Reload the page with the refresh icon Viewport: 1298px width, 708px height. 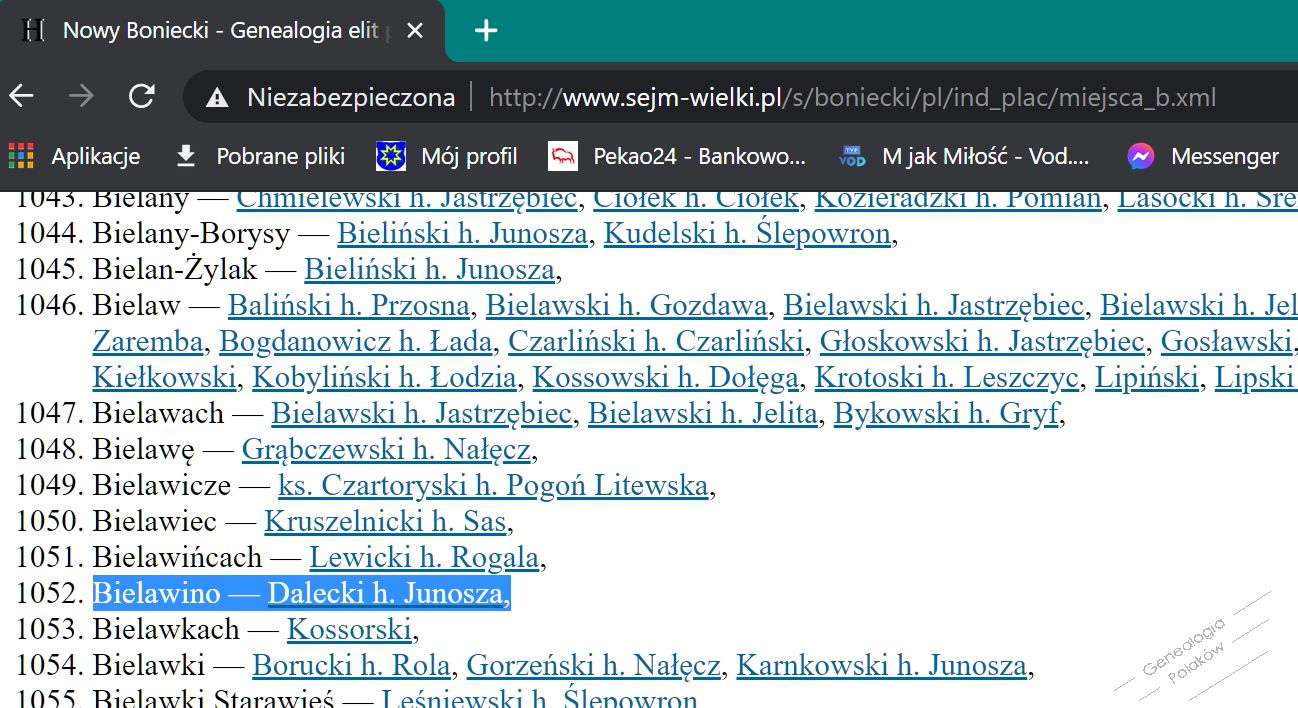click(x=142, y=97)
